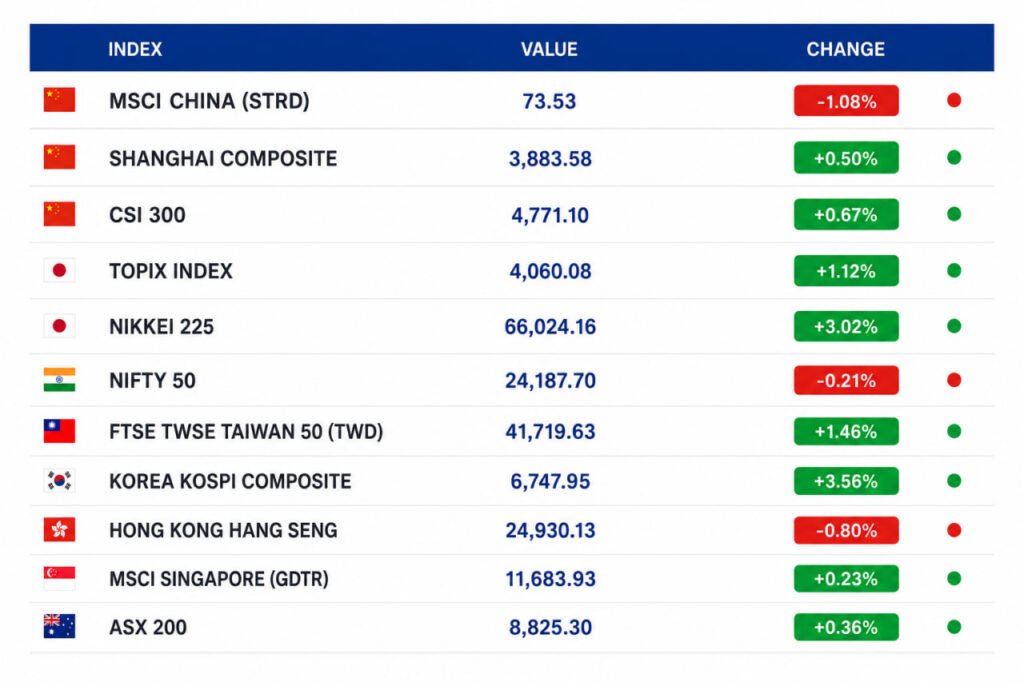Click the green dot for MSCI Singapore
The width and height of the screenshot is (1024, 682).
[x=954, y=578]
